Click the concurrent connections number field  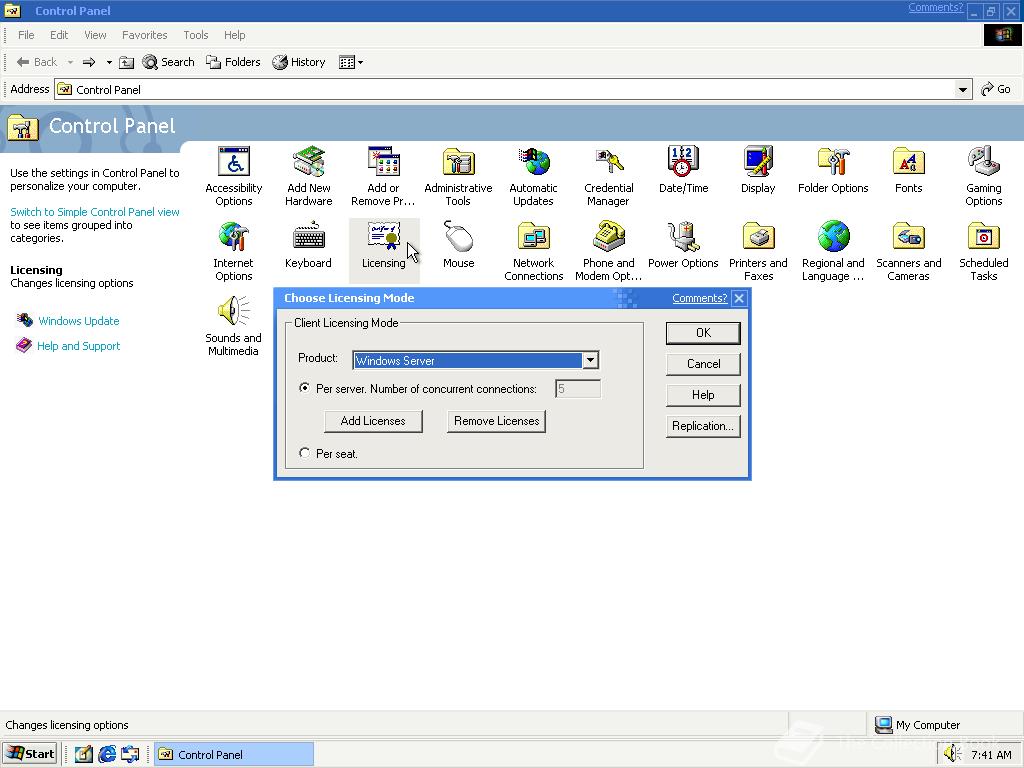pos(578,389)
